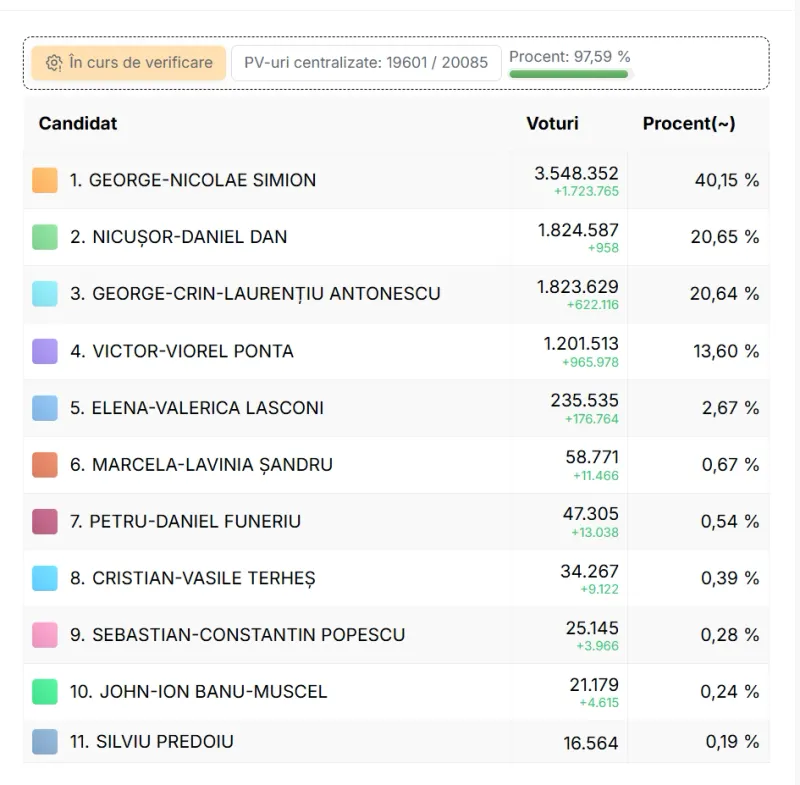The image size is (800, 785).
Task: Click the În curs de verificare status badge
Action: (x=129, y=63)
